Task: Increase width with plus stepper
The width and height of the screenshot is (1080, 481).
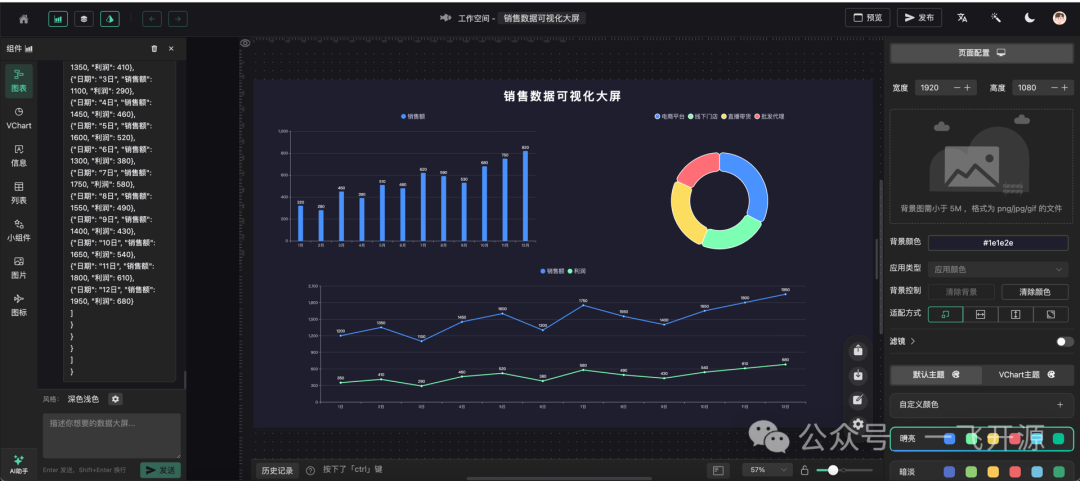Action: (968, 88)
